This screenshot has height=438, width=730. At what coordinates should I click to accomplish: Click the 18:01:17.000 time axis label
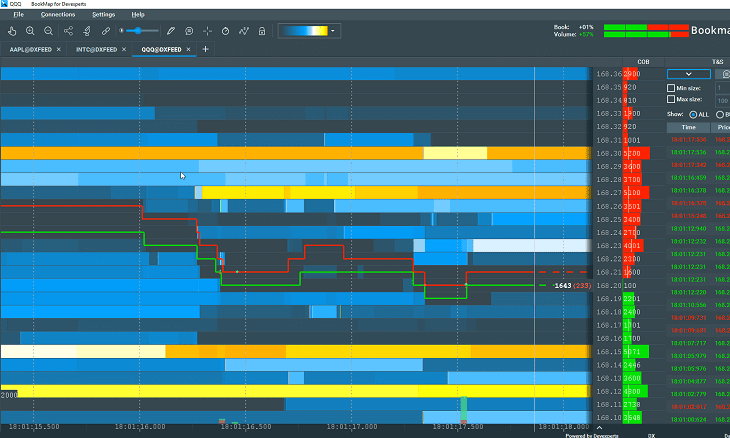(x=352, y=426)
